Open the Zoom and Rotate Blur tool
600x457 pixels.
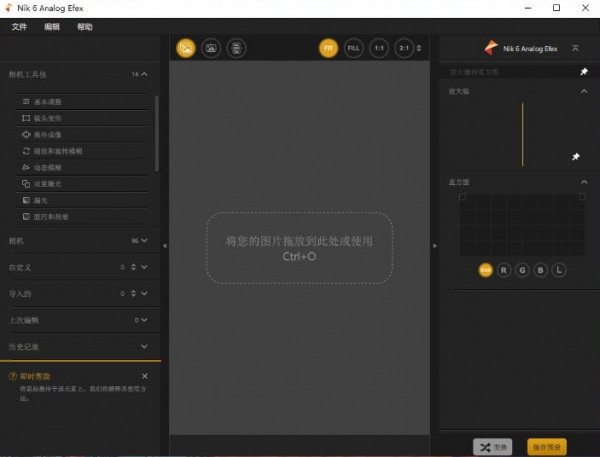pos(82,151)
